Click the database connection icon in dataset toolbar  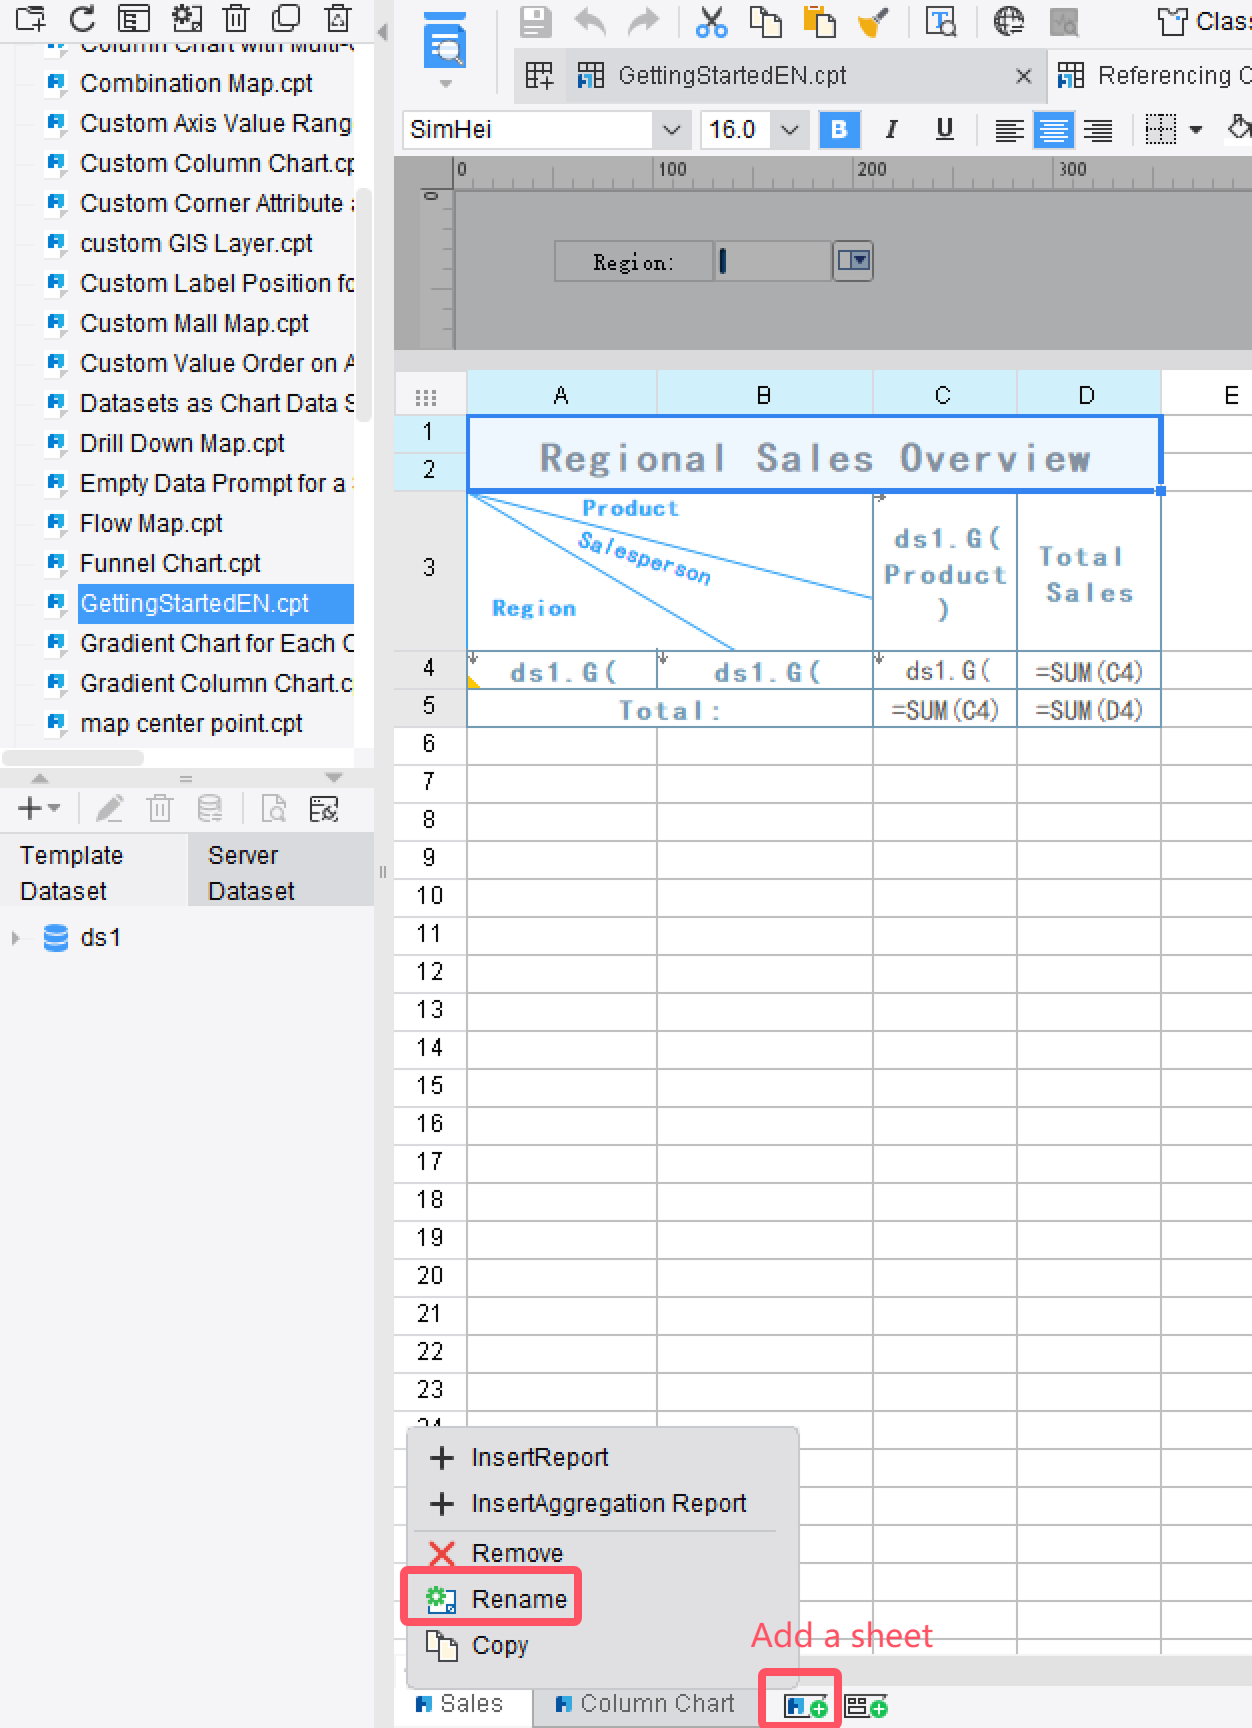click(x=210, y=808)
